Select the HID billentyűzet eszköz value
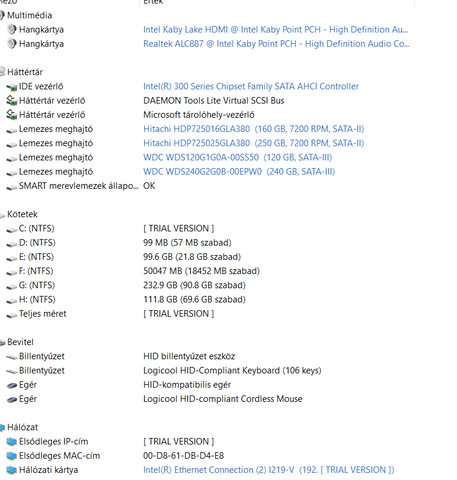This screenshot has height=480, width=457. click(189, 356)
